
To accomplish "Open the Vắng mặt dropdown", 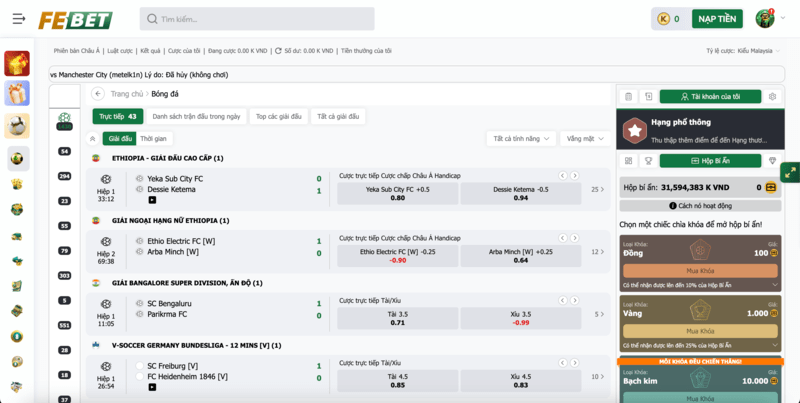I will point(584,139).
